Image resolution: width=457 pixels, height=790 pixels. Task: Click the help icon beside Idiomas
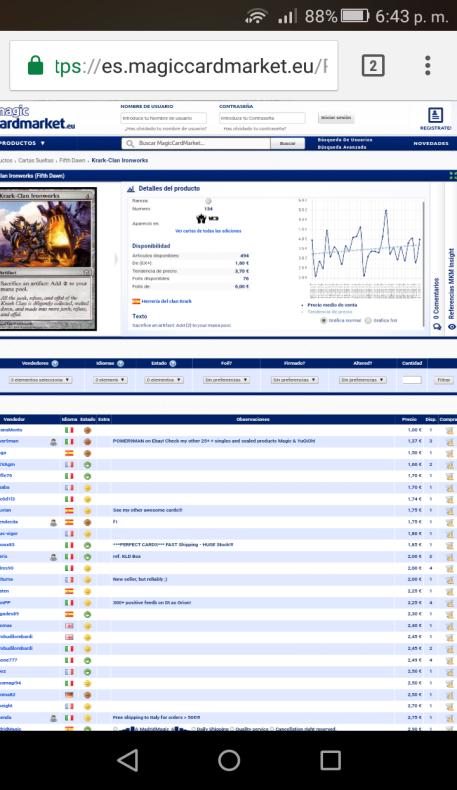(120, 363)
